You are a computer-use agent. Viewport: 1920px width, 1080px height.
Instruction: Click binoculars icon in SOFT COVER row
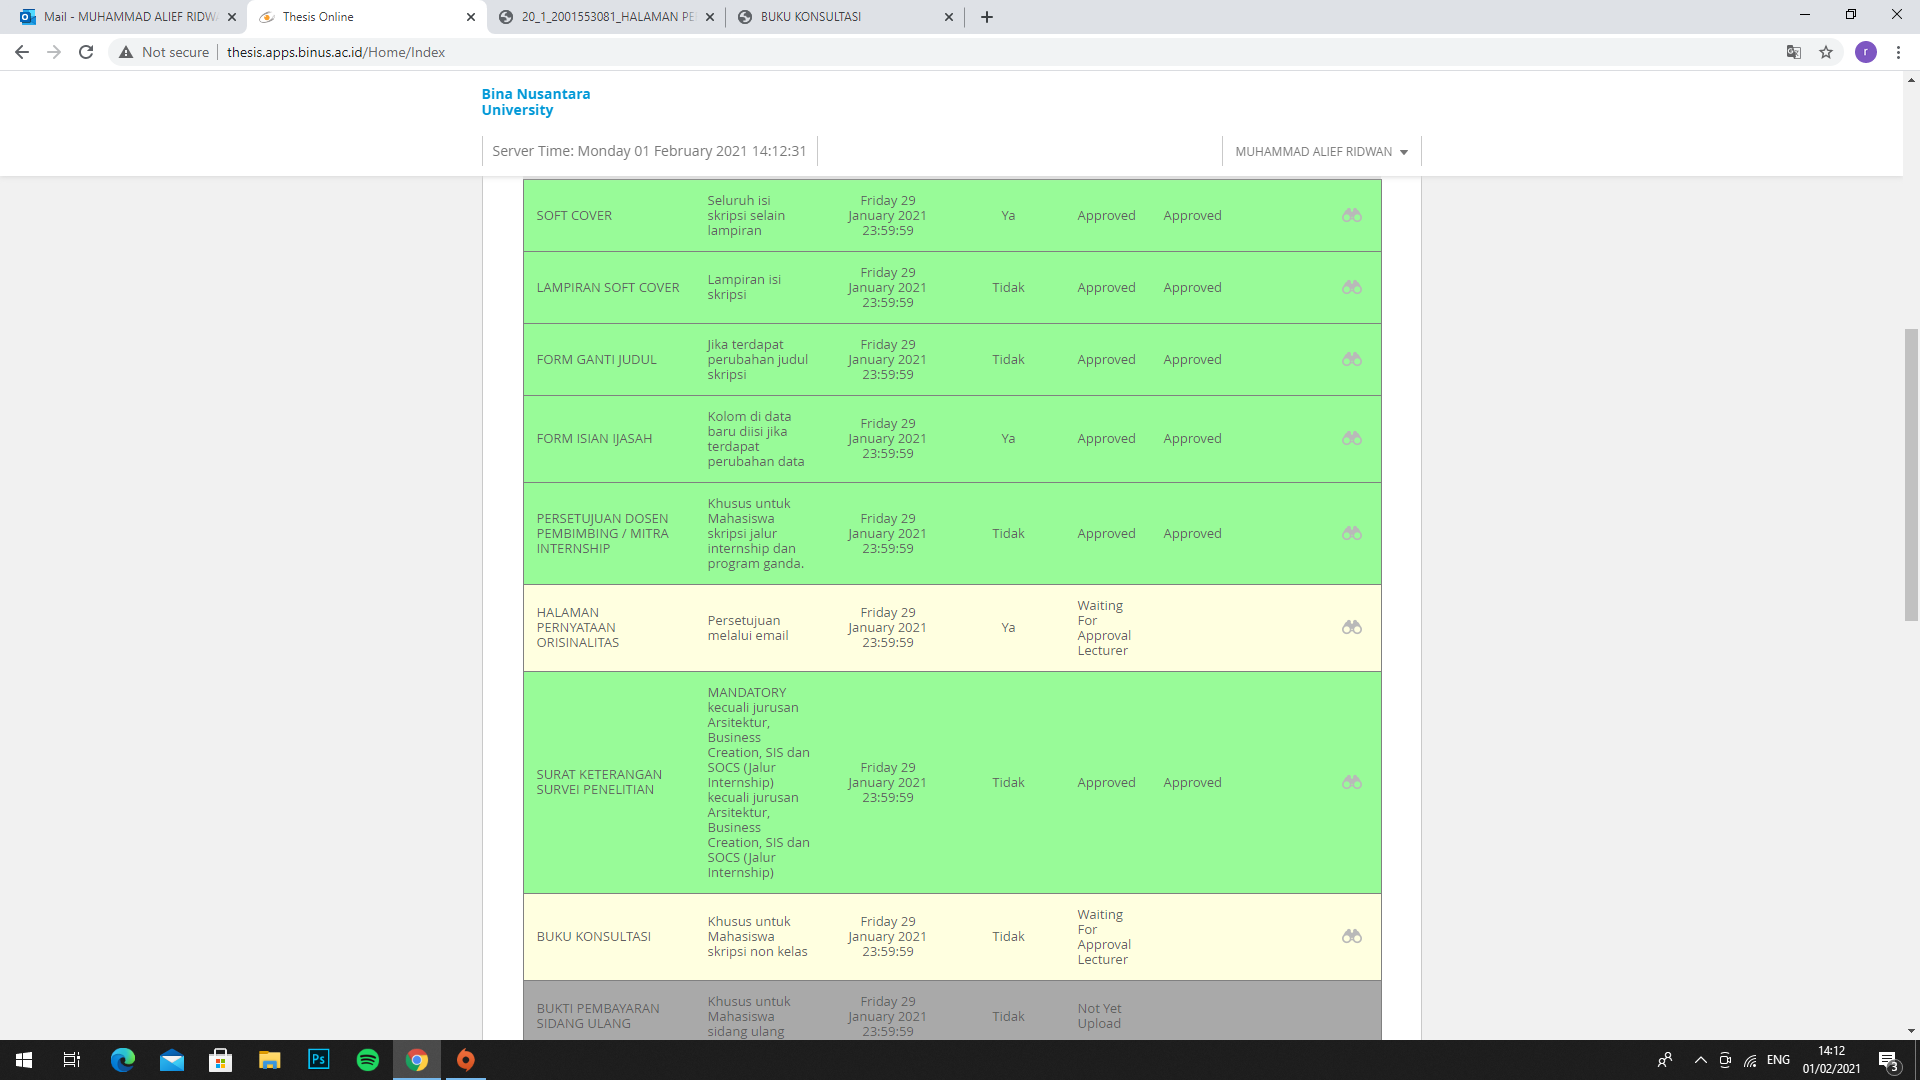[1352, 215]
